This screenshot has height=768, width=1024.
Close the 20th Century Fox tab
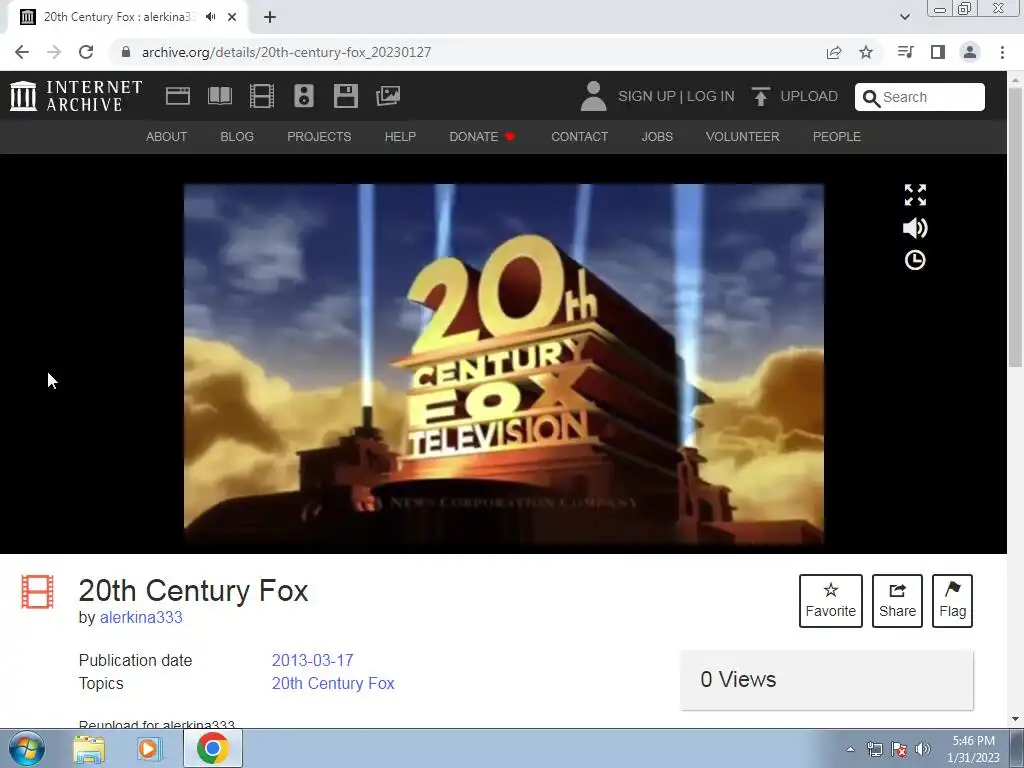pos(232,17)
